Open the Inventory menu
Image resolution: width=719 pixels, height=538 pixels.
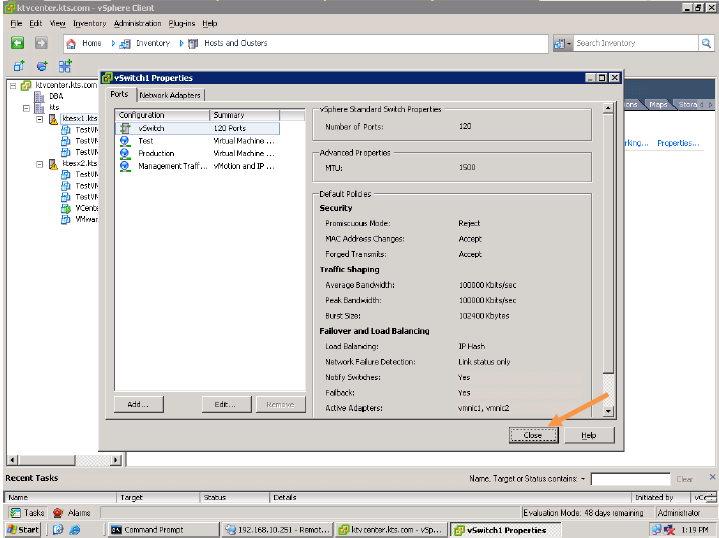[x=89, y=23]
